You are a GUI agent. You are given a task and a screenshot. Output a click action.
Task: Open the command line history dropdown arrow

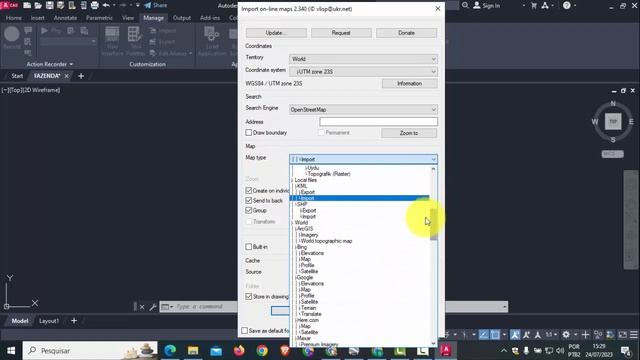click(504, 307)
